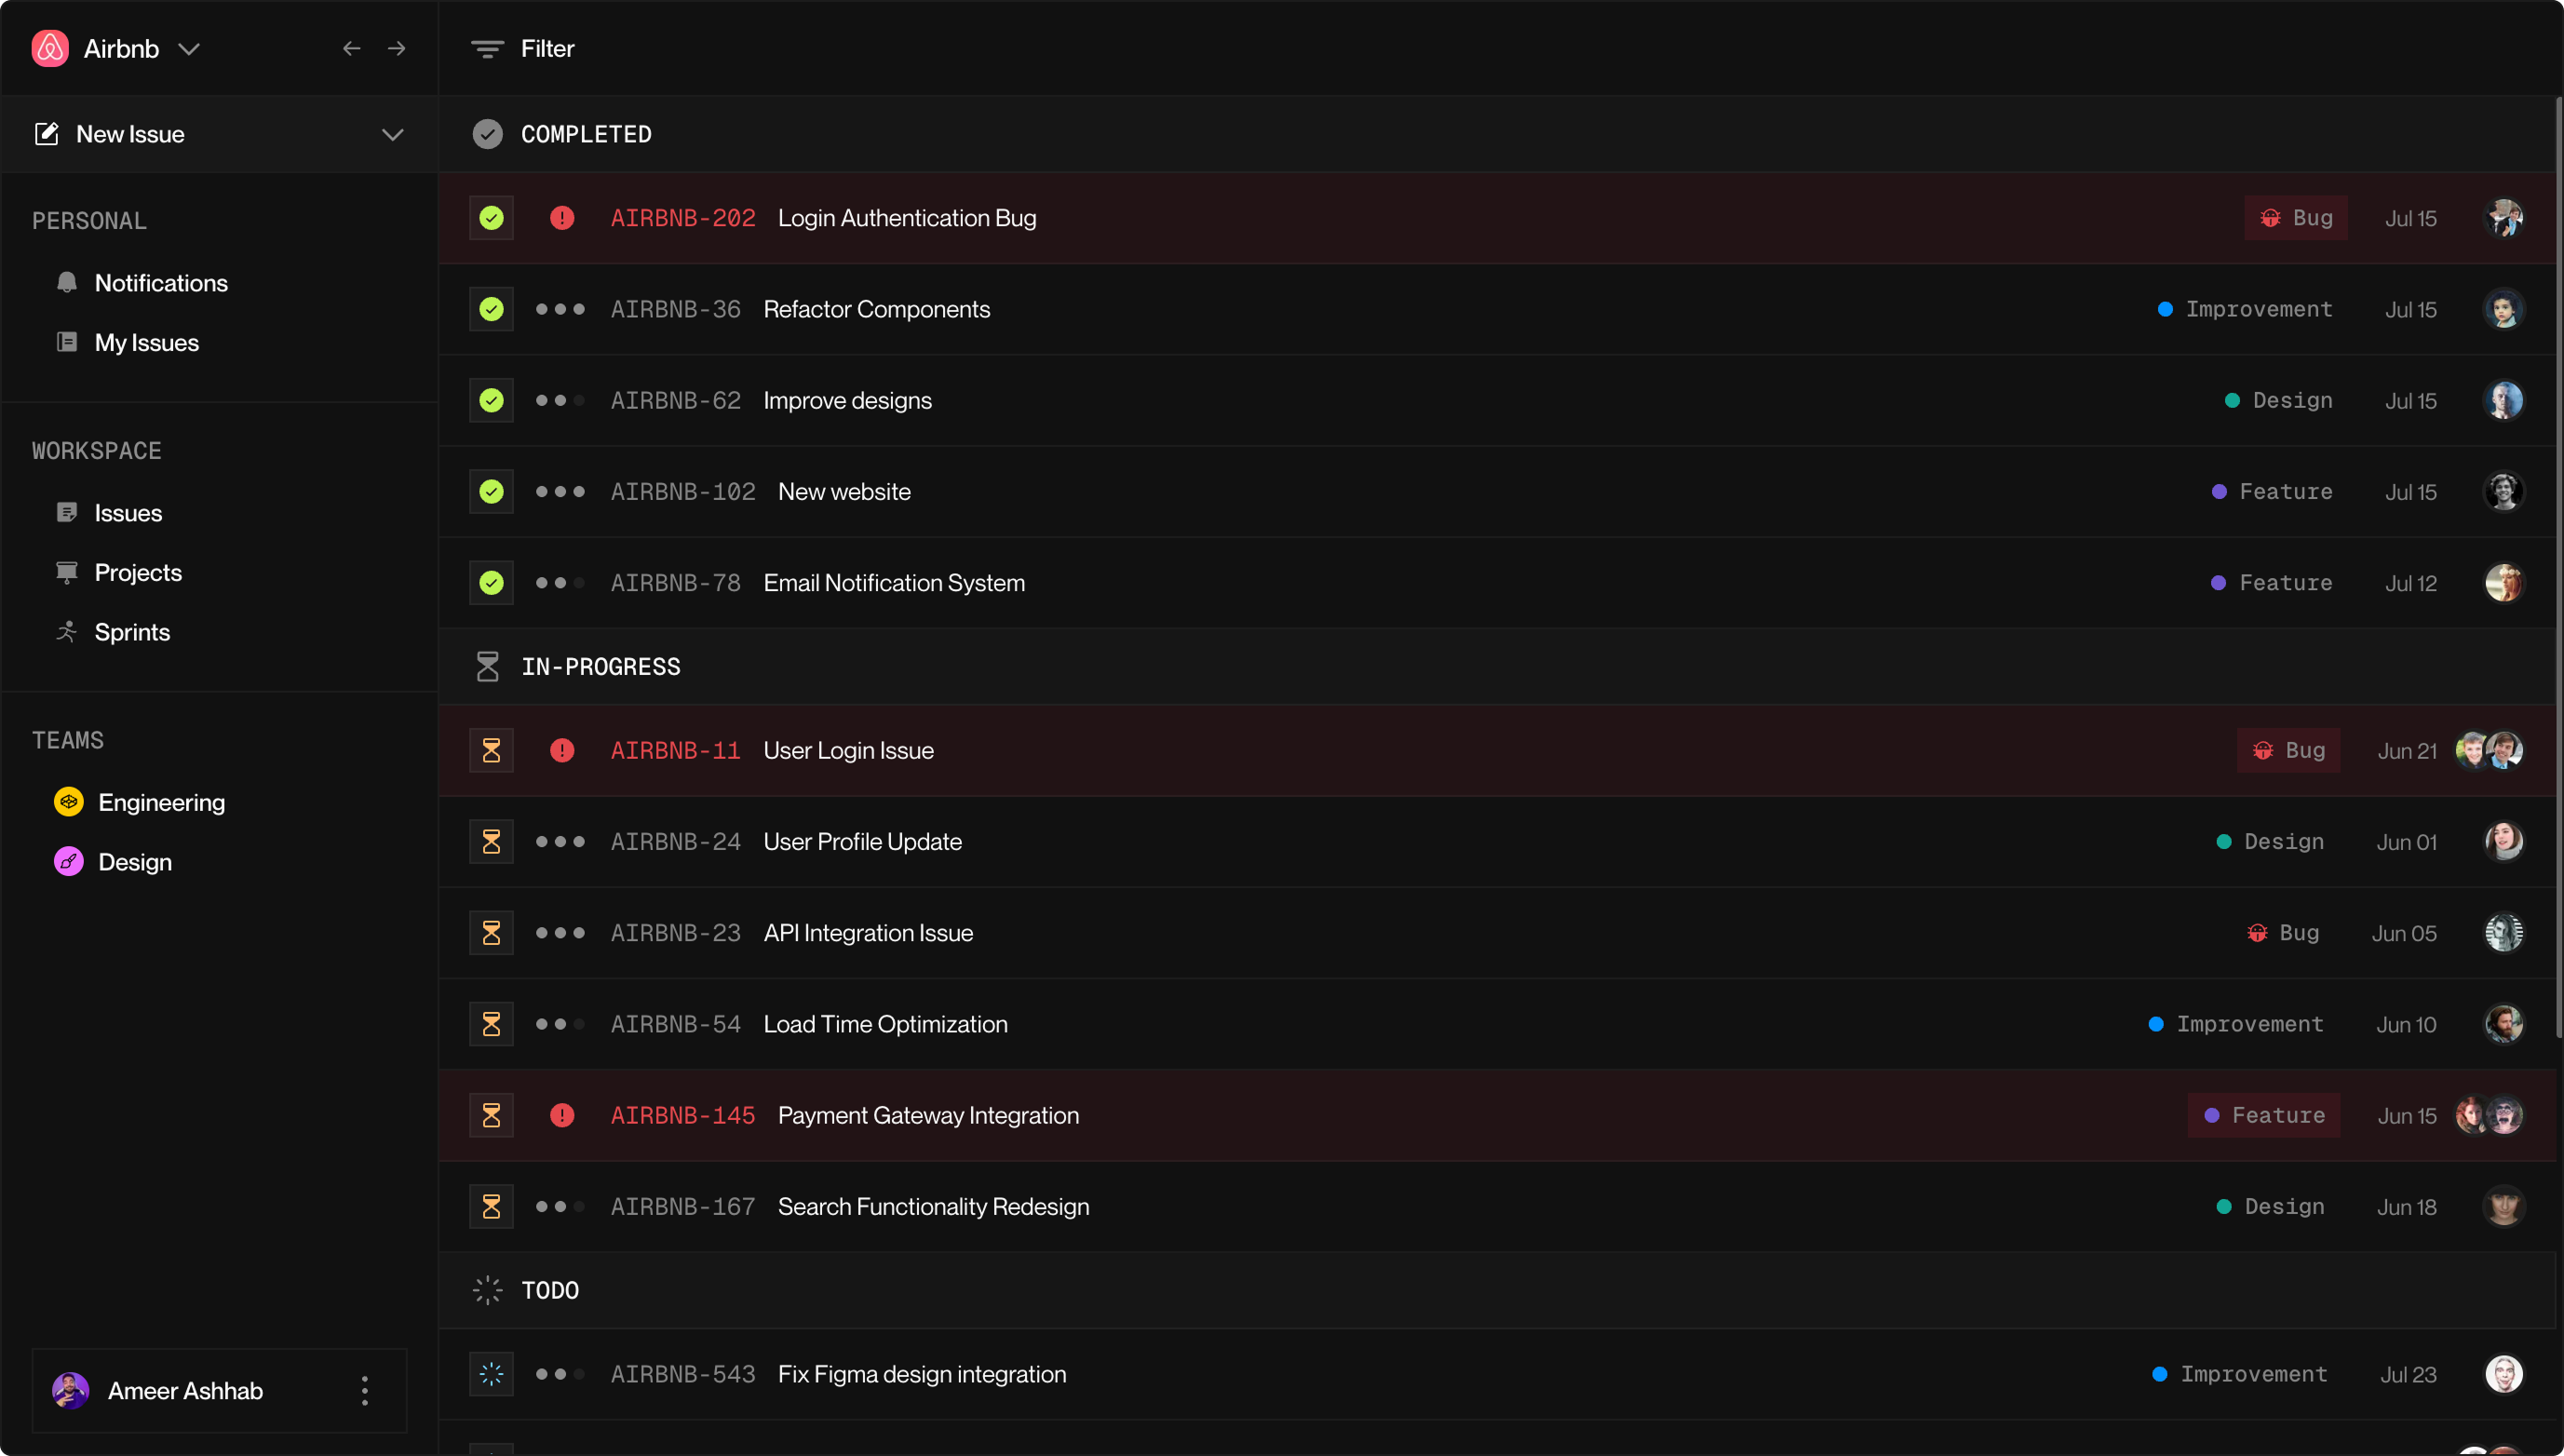Screen dimensions: 2564x1456
Task: Go back using left arrow icon
Action: [x=351, y=48]
